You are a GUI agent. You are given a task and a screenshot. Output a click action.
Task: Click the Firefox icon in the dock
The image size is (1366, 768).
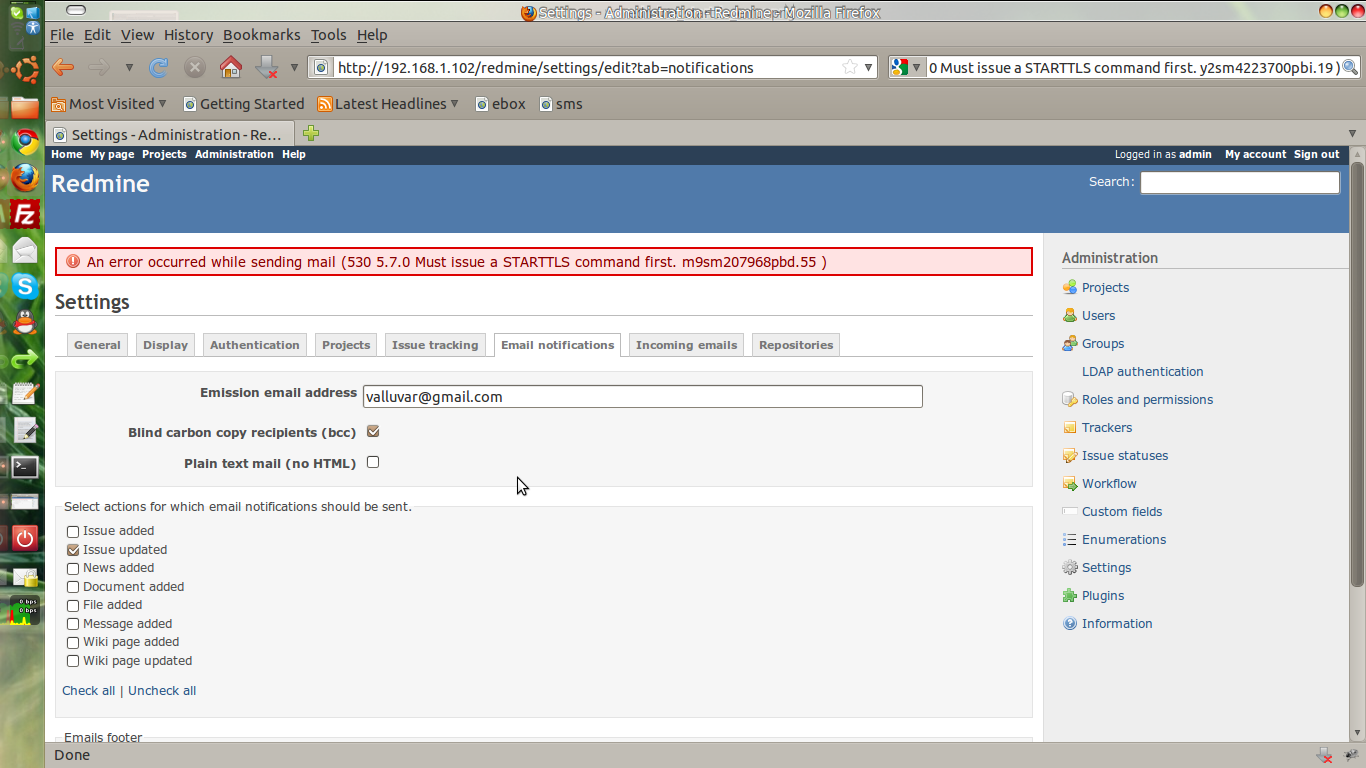[x=25, y=178]
